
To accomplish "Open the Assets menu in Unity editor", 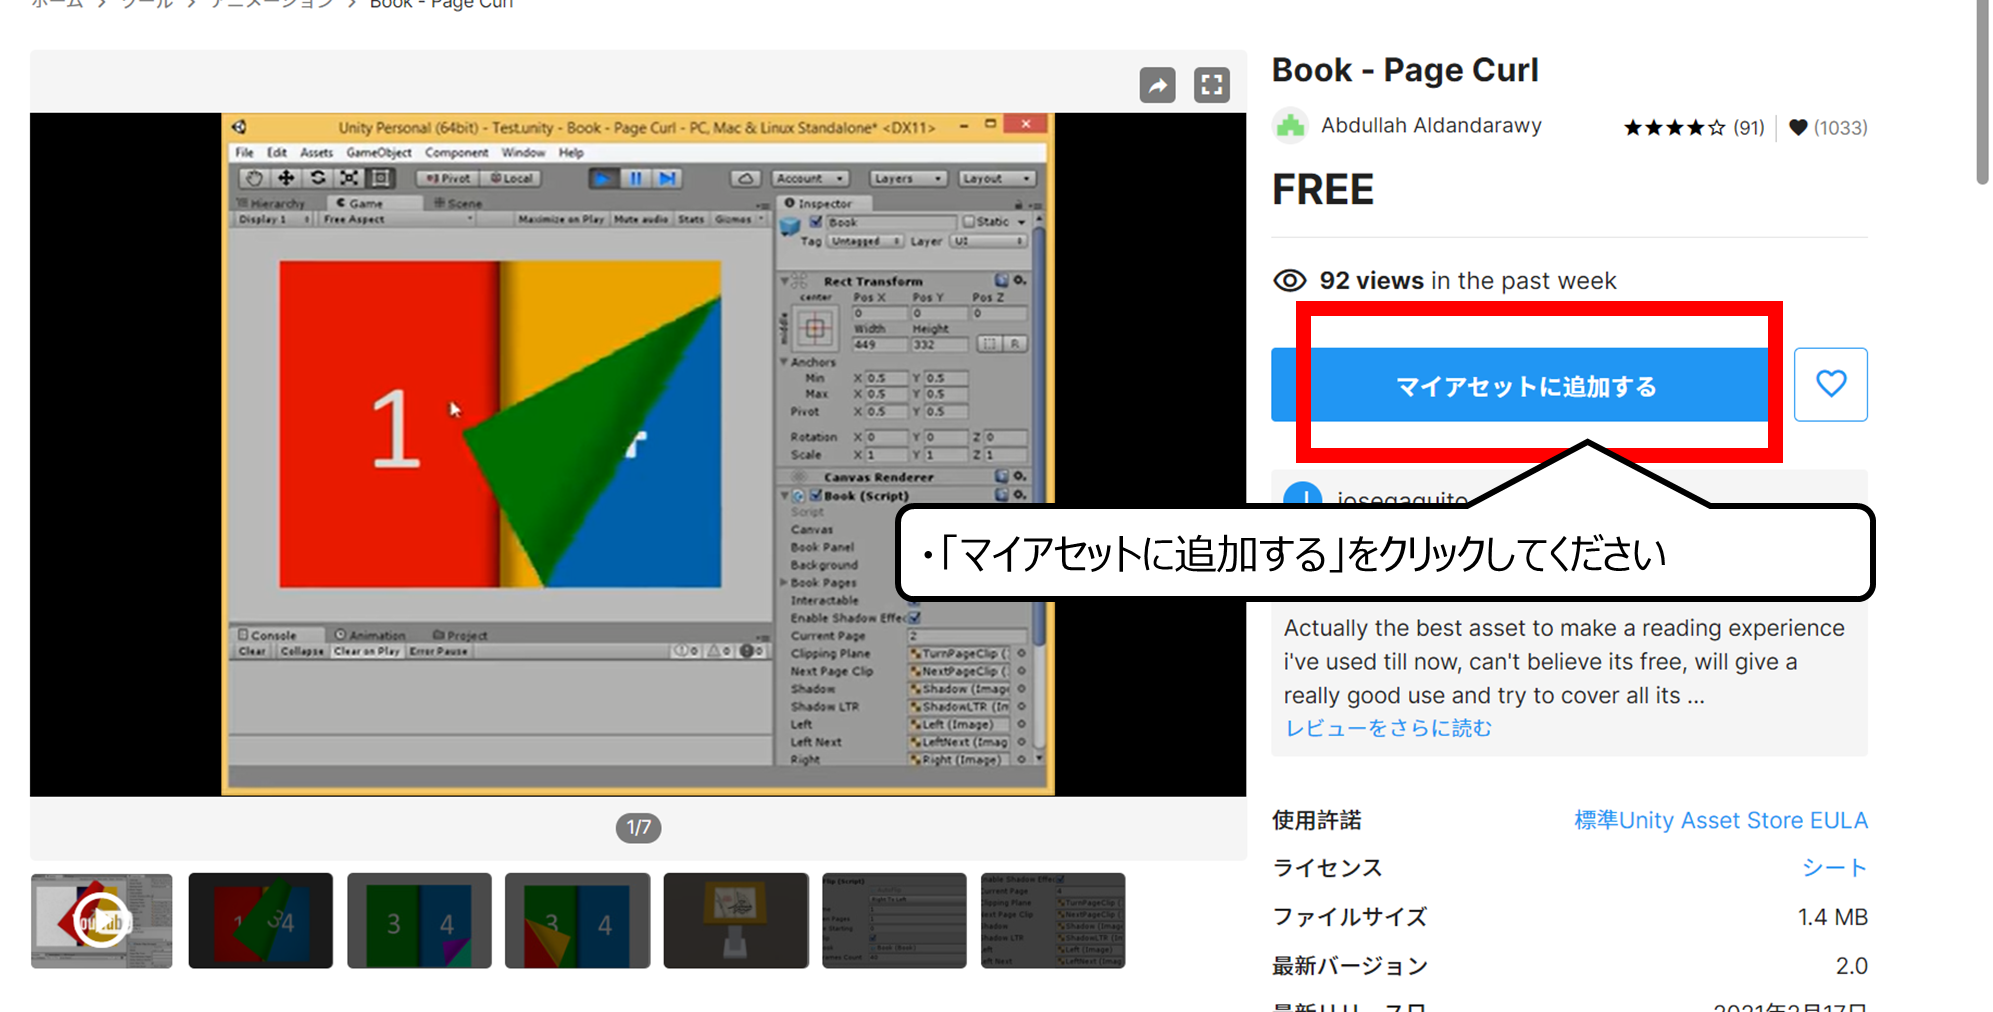I will click(316, 152).
